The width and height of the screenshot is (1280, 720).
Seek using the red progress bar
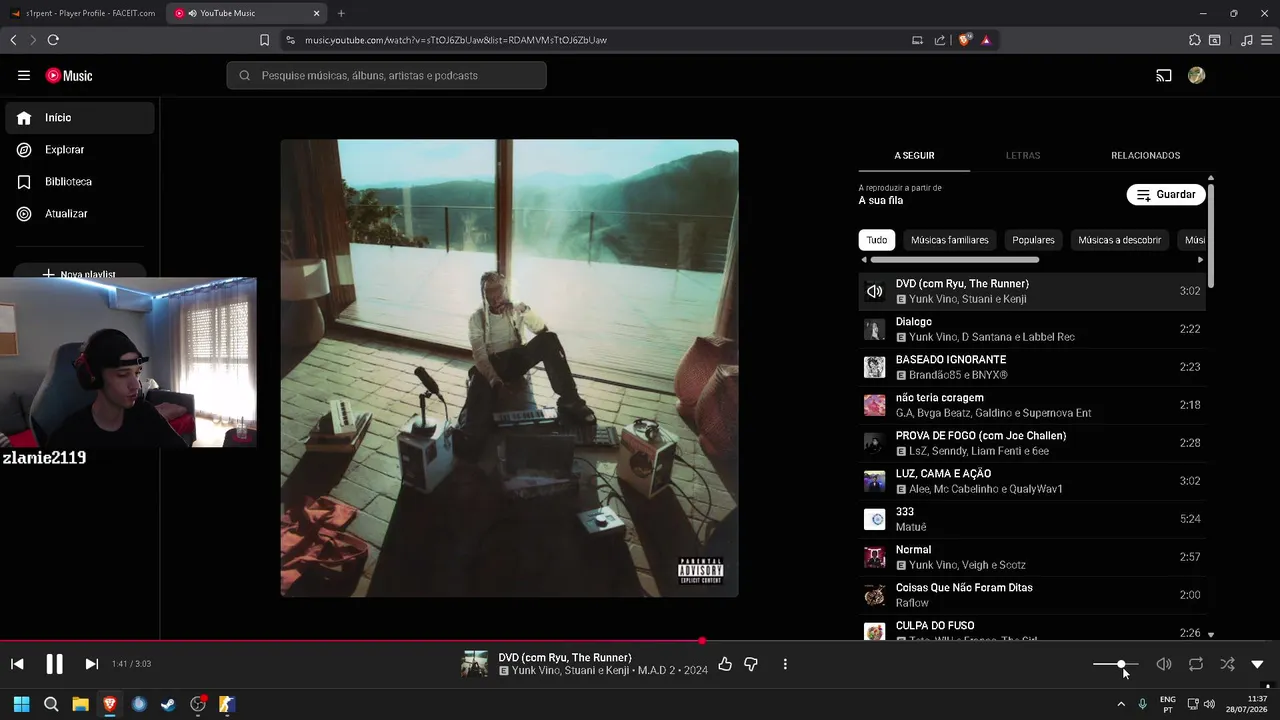pos(640,641)
